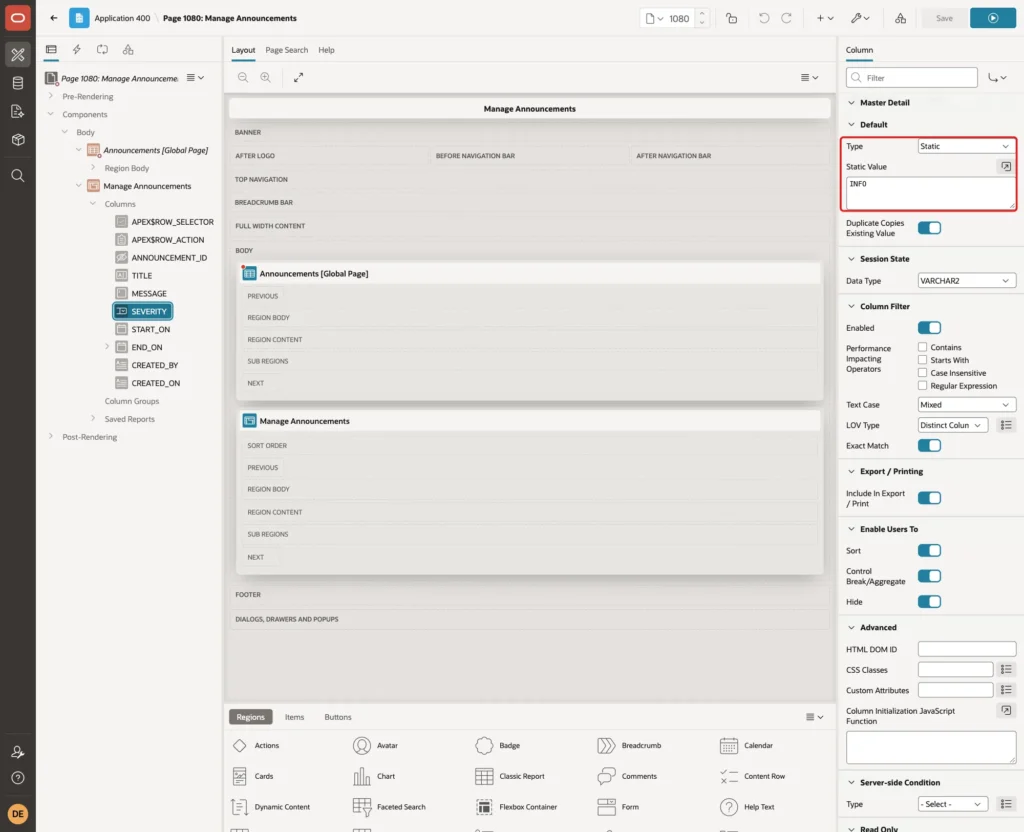Open App Builder from left sidebar
The height and width of the screenshot is (832, 1024).
[x=18, y=55]
